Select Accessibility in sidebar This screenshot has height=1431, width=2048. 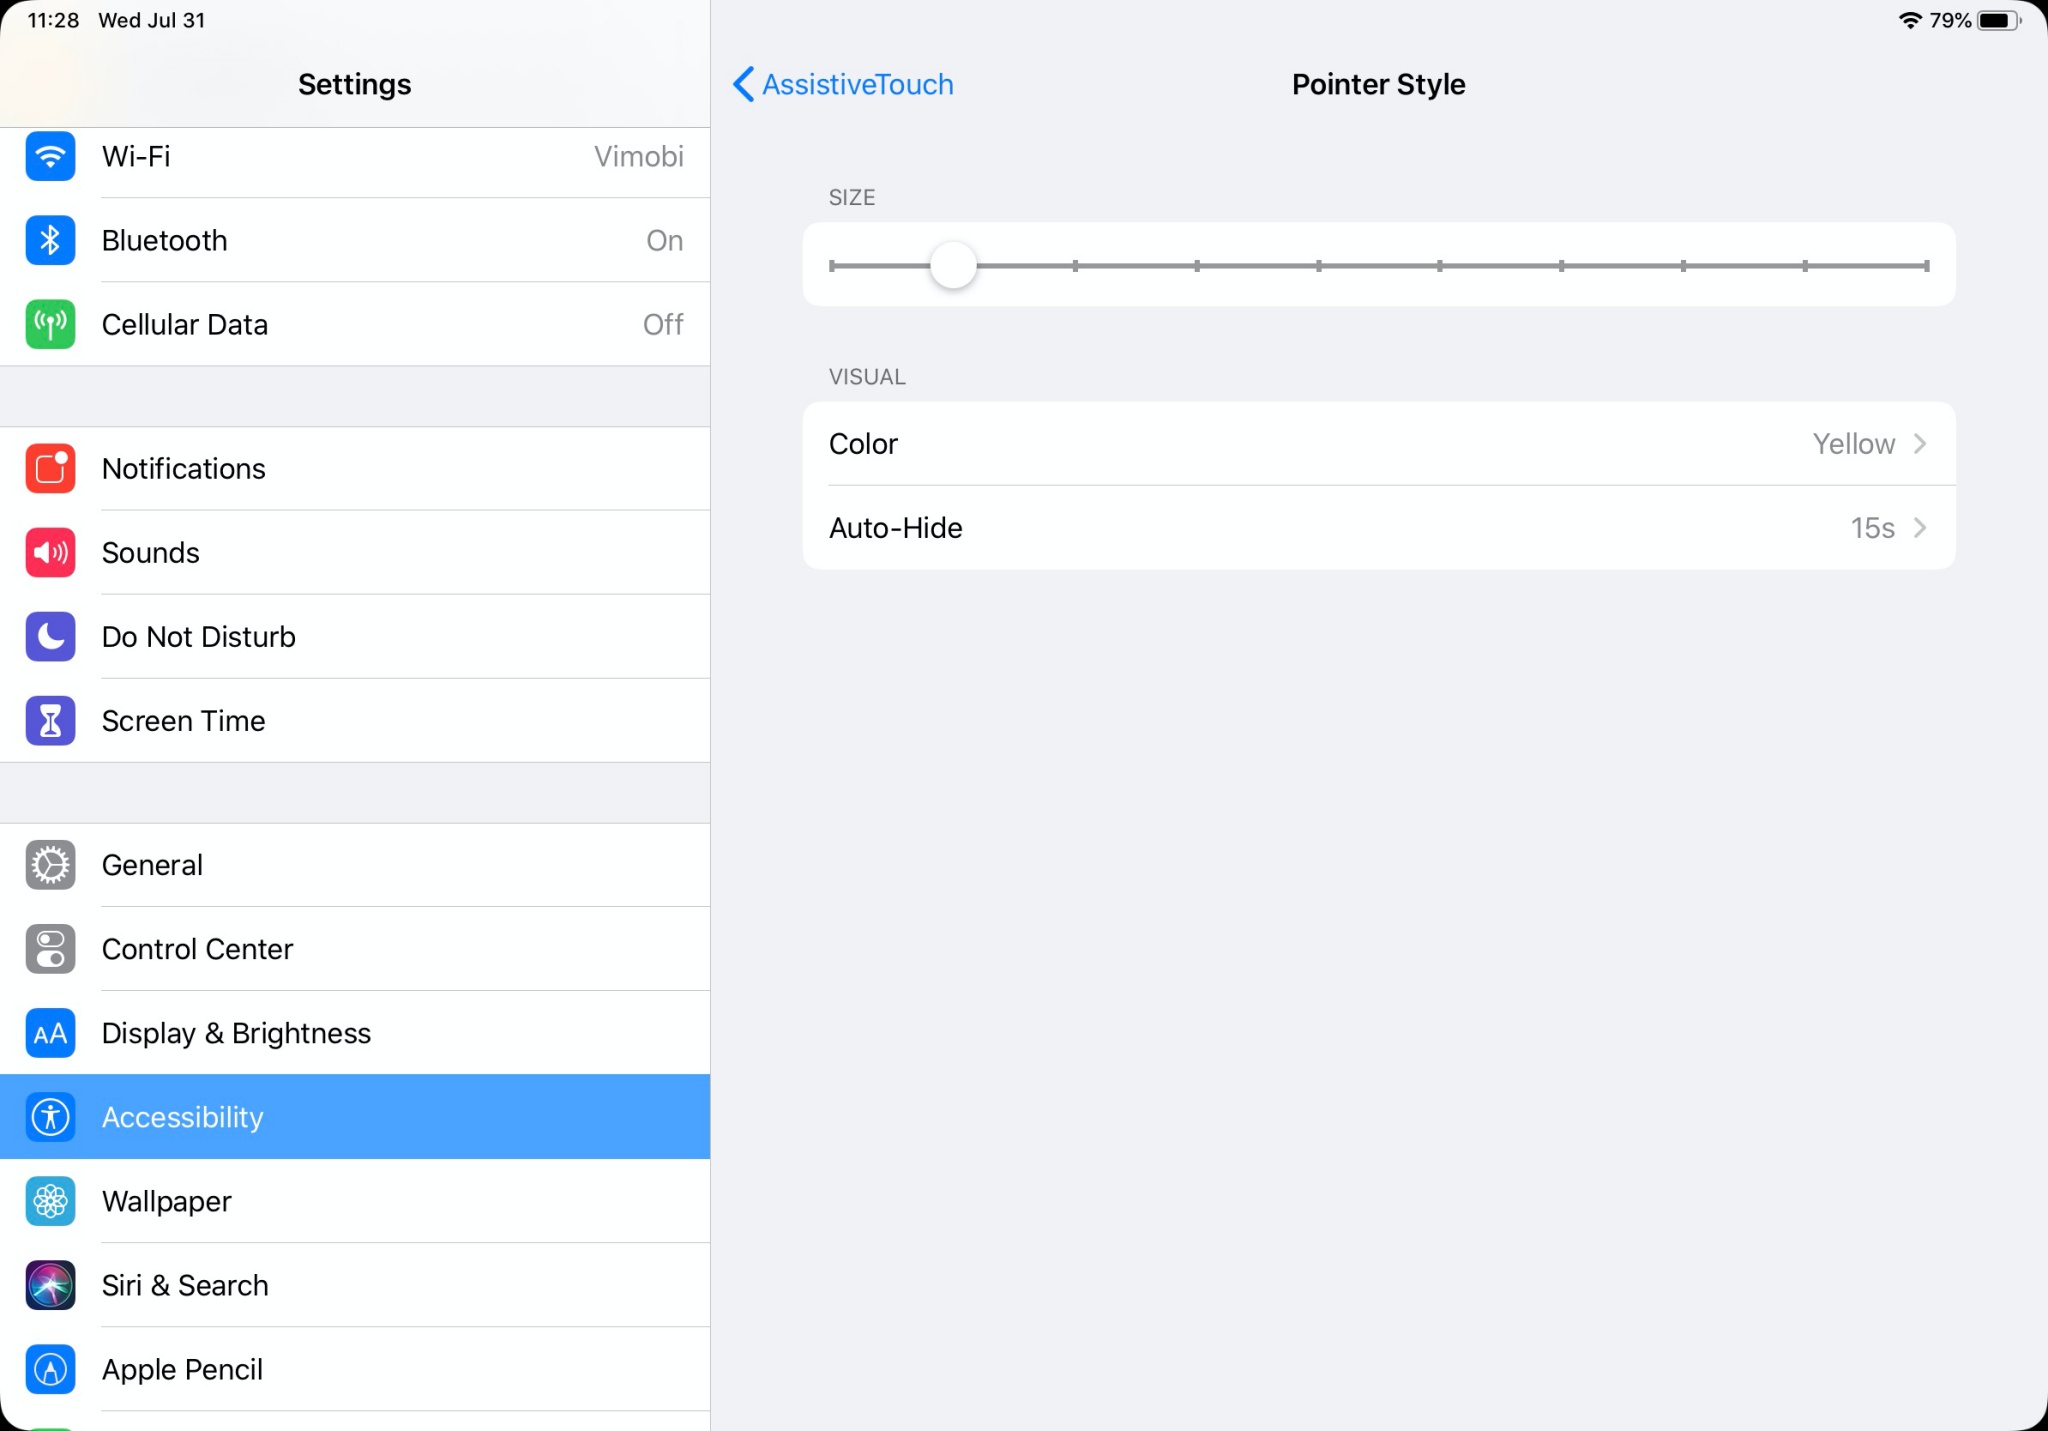(x=355, y=1116)
